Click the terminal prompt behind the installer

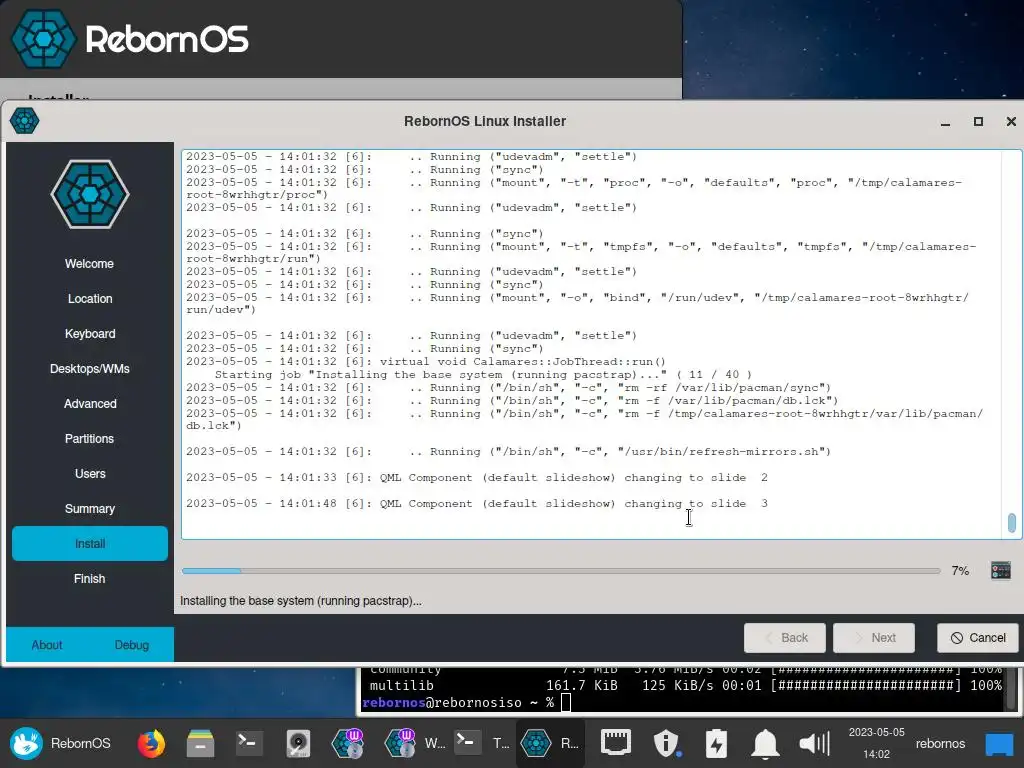coord(466,703)
